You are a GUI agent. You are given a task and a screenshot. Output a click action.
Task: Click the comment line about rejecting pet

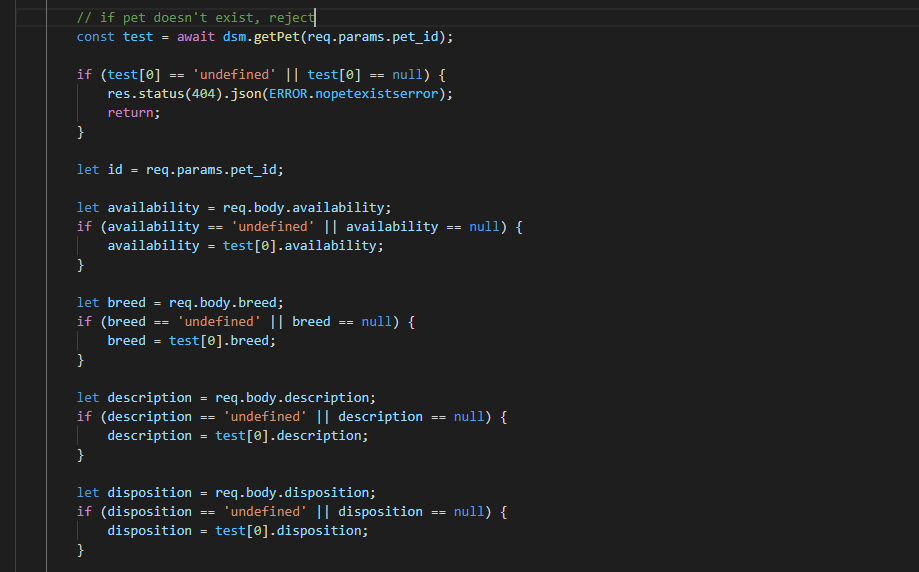195,18
